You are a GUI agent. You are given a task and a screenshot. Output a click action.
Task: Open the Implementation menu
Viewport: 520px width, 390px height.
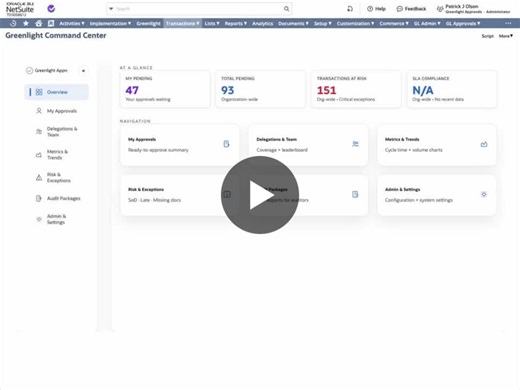110,23
